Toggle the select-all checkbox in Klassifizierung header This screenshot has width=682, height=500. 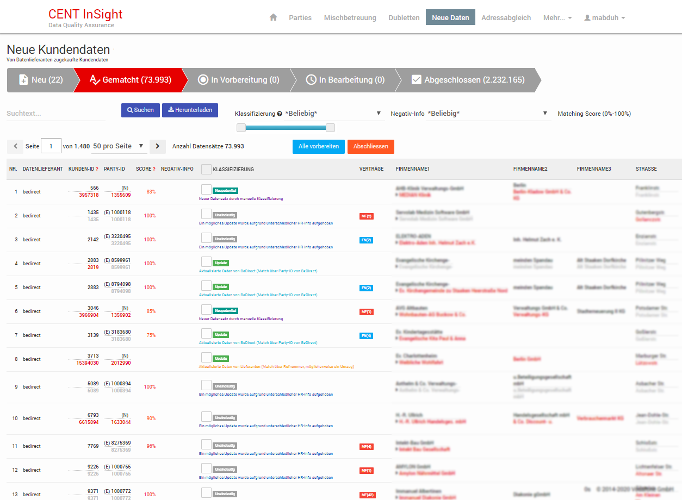pos(206,169)
